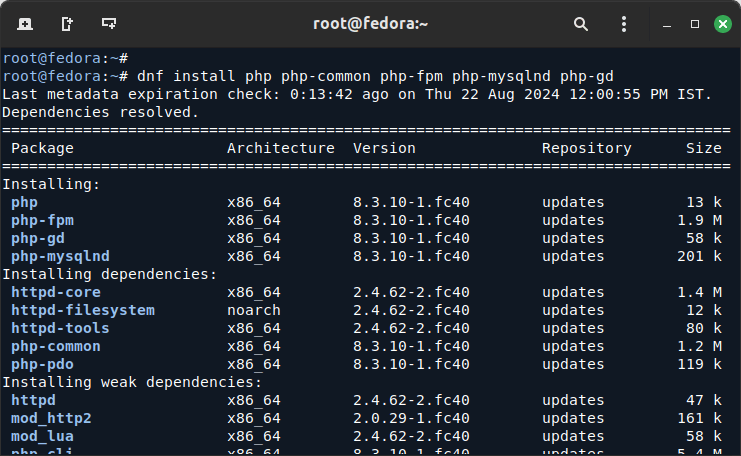Click version 2.4.62-2.fc40 in httpd-core row

pyautogui.click(x=411, y=292)
